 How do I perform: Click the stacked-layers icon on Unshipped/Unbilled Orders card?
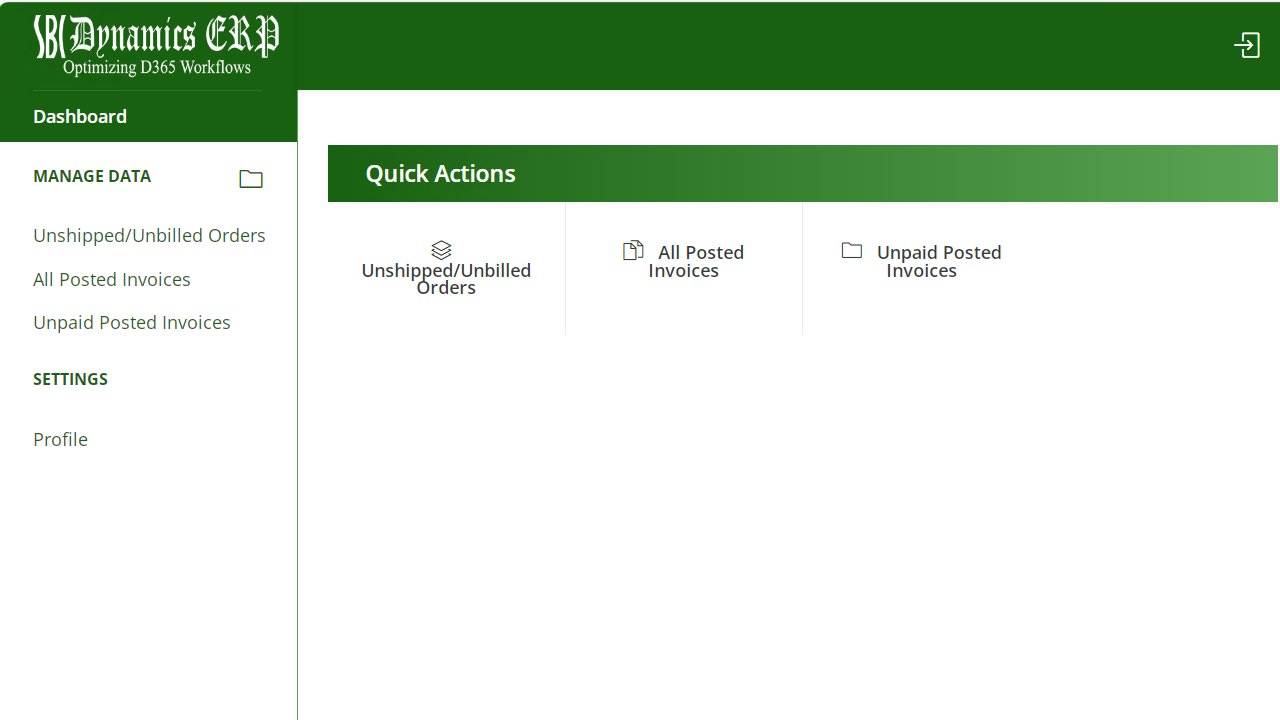[x=441, y=249]
